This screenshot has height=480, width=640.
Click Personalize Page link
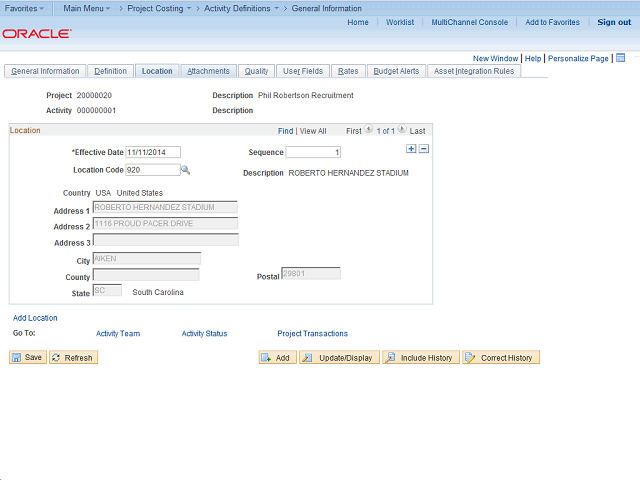tap(578, 58)
